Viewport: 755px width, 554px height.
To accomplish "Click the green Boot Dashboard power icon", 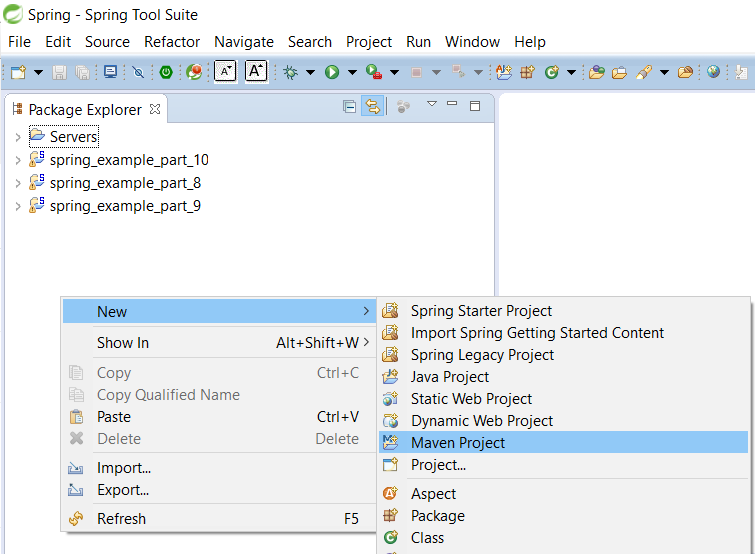I will 166,73.
